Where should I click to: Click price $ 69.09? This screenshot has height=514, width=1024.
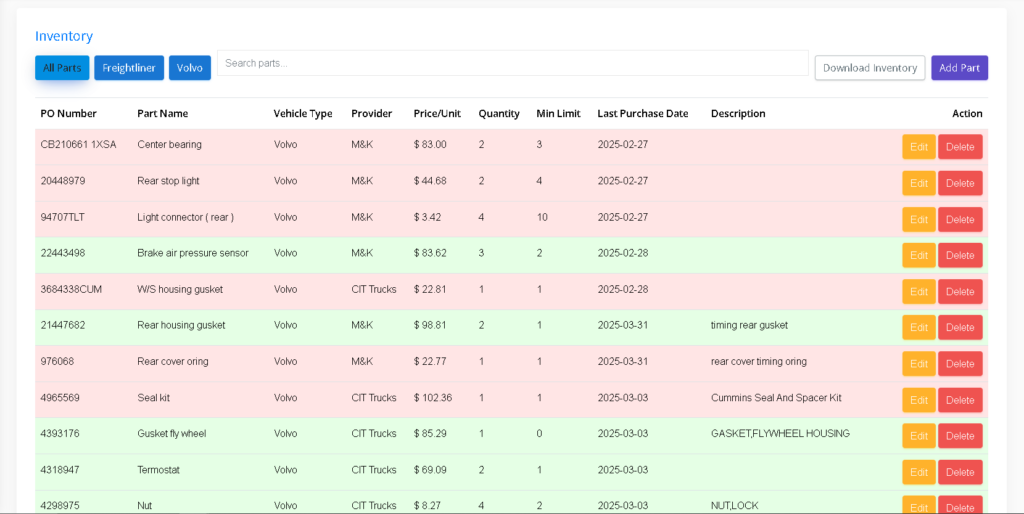pyautogui.click(x=430, y=470)
